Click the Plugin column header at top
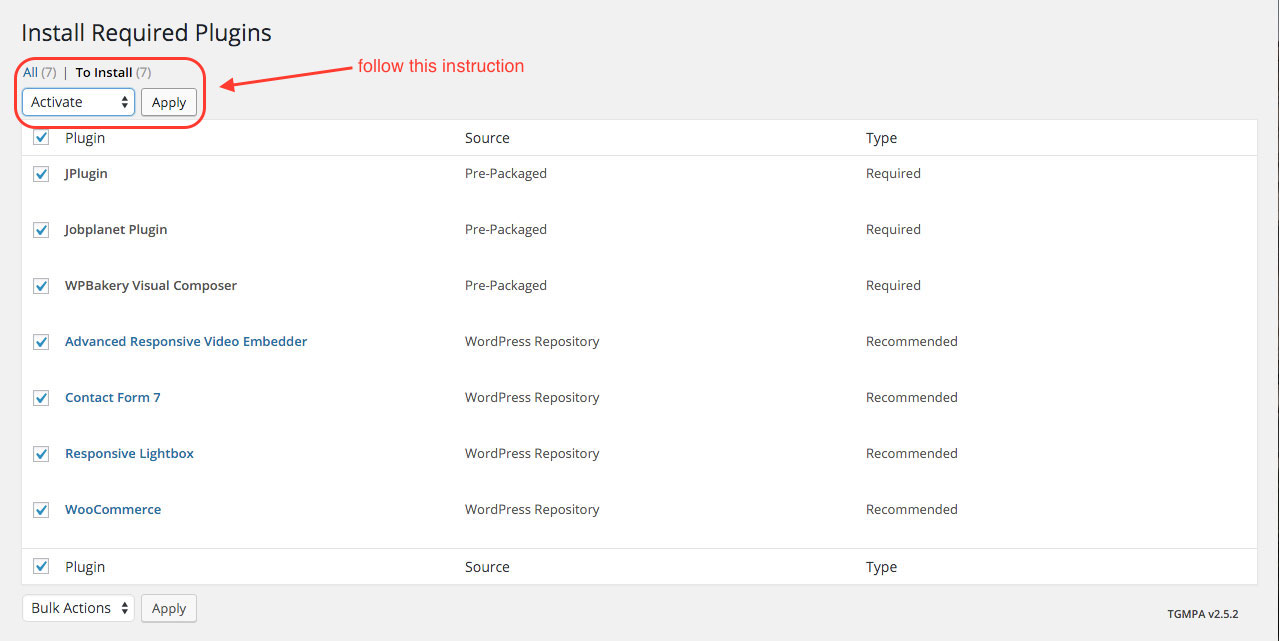1279x641 pixels. point(85,138)
